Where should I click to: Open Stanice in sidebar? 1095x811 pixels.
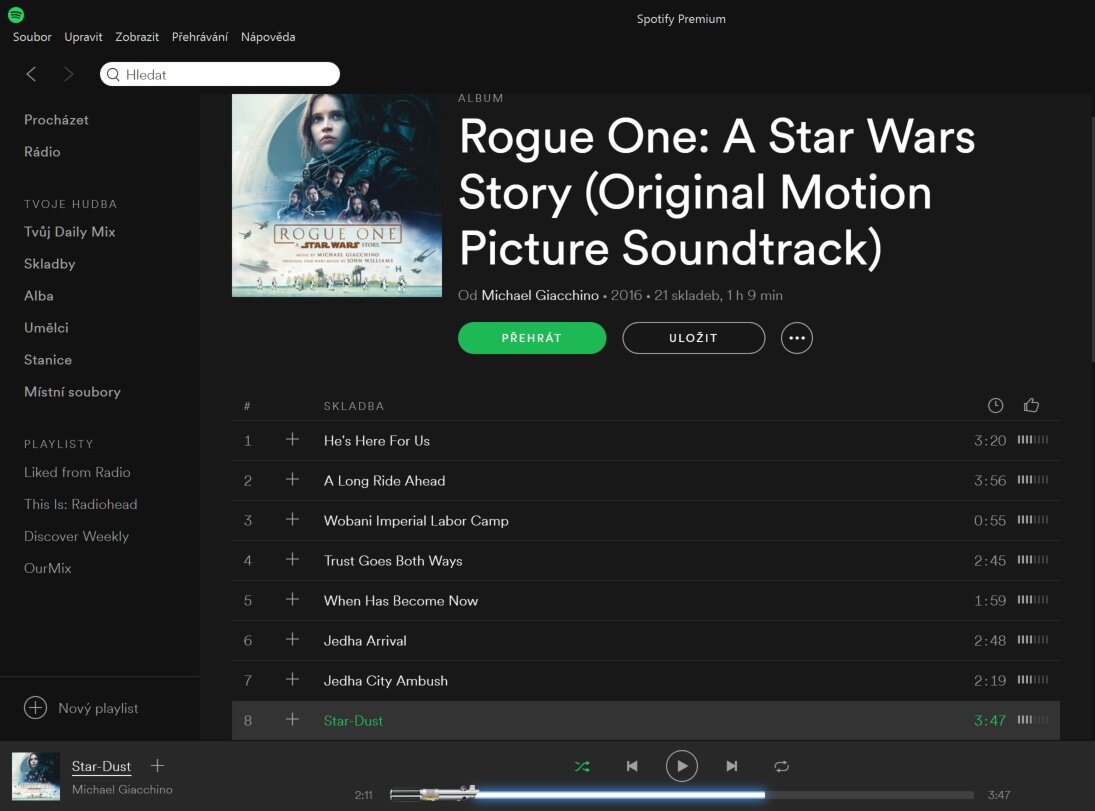point(48,360)
